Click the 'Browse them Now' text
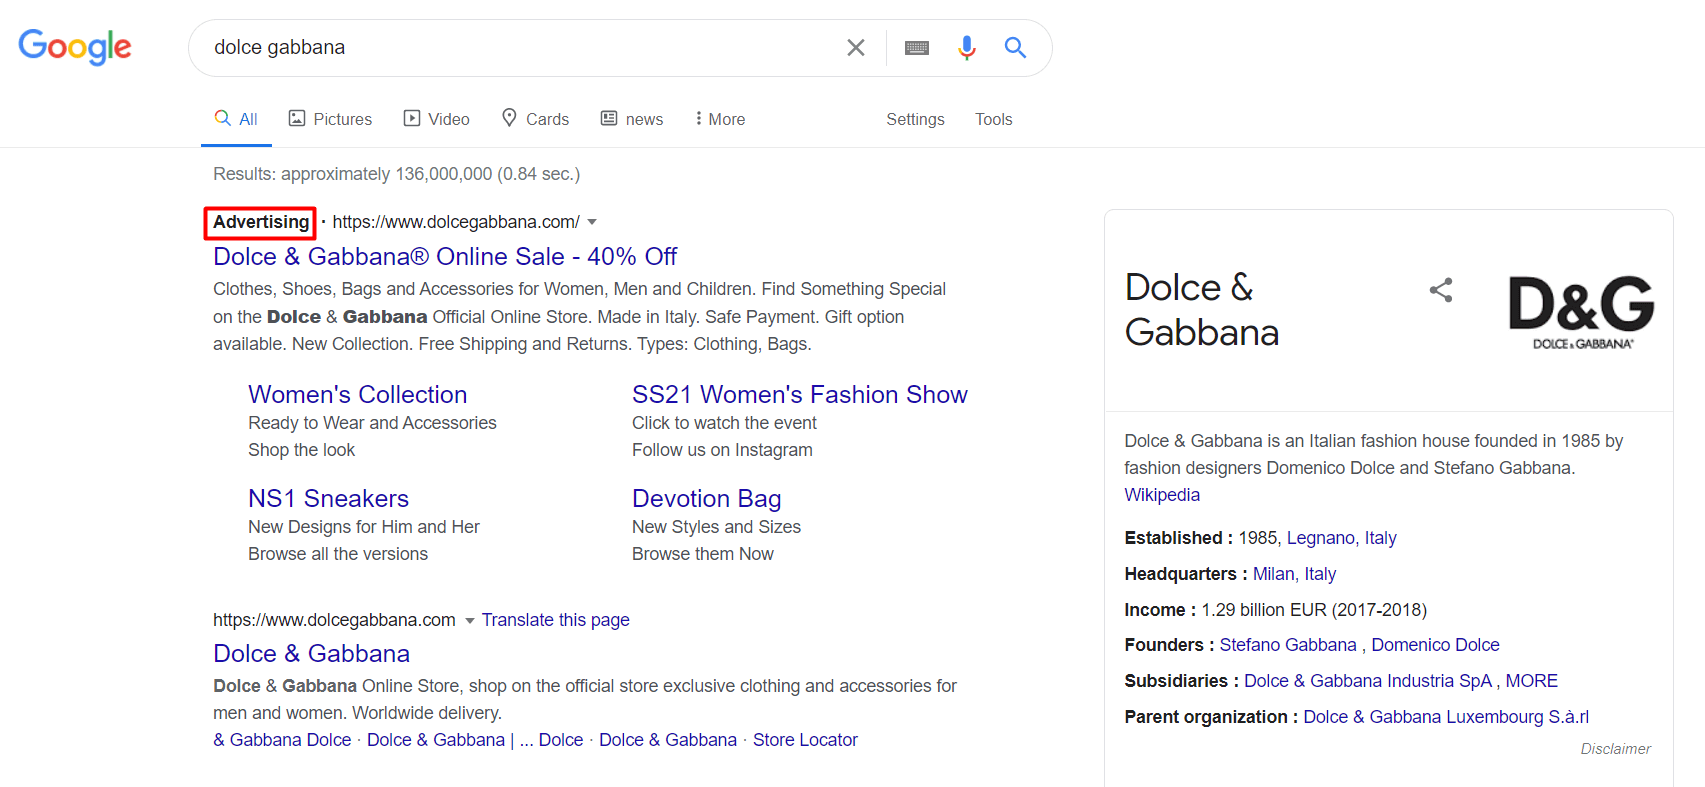This screenshot has height=787, width=1705. point(702,554)
